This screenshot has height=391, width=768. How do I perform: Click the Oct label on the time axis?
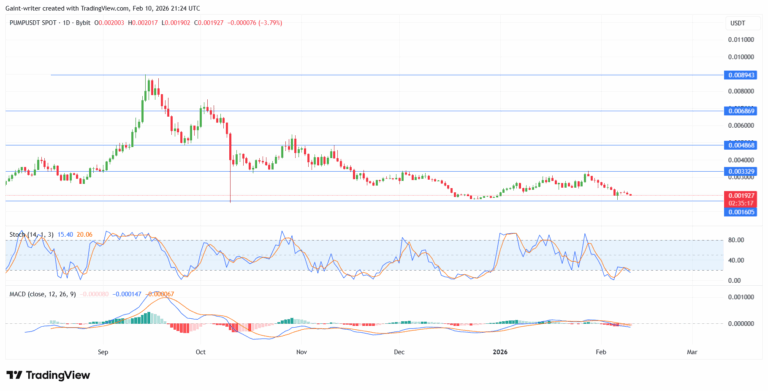(200, 352)
